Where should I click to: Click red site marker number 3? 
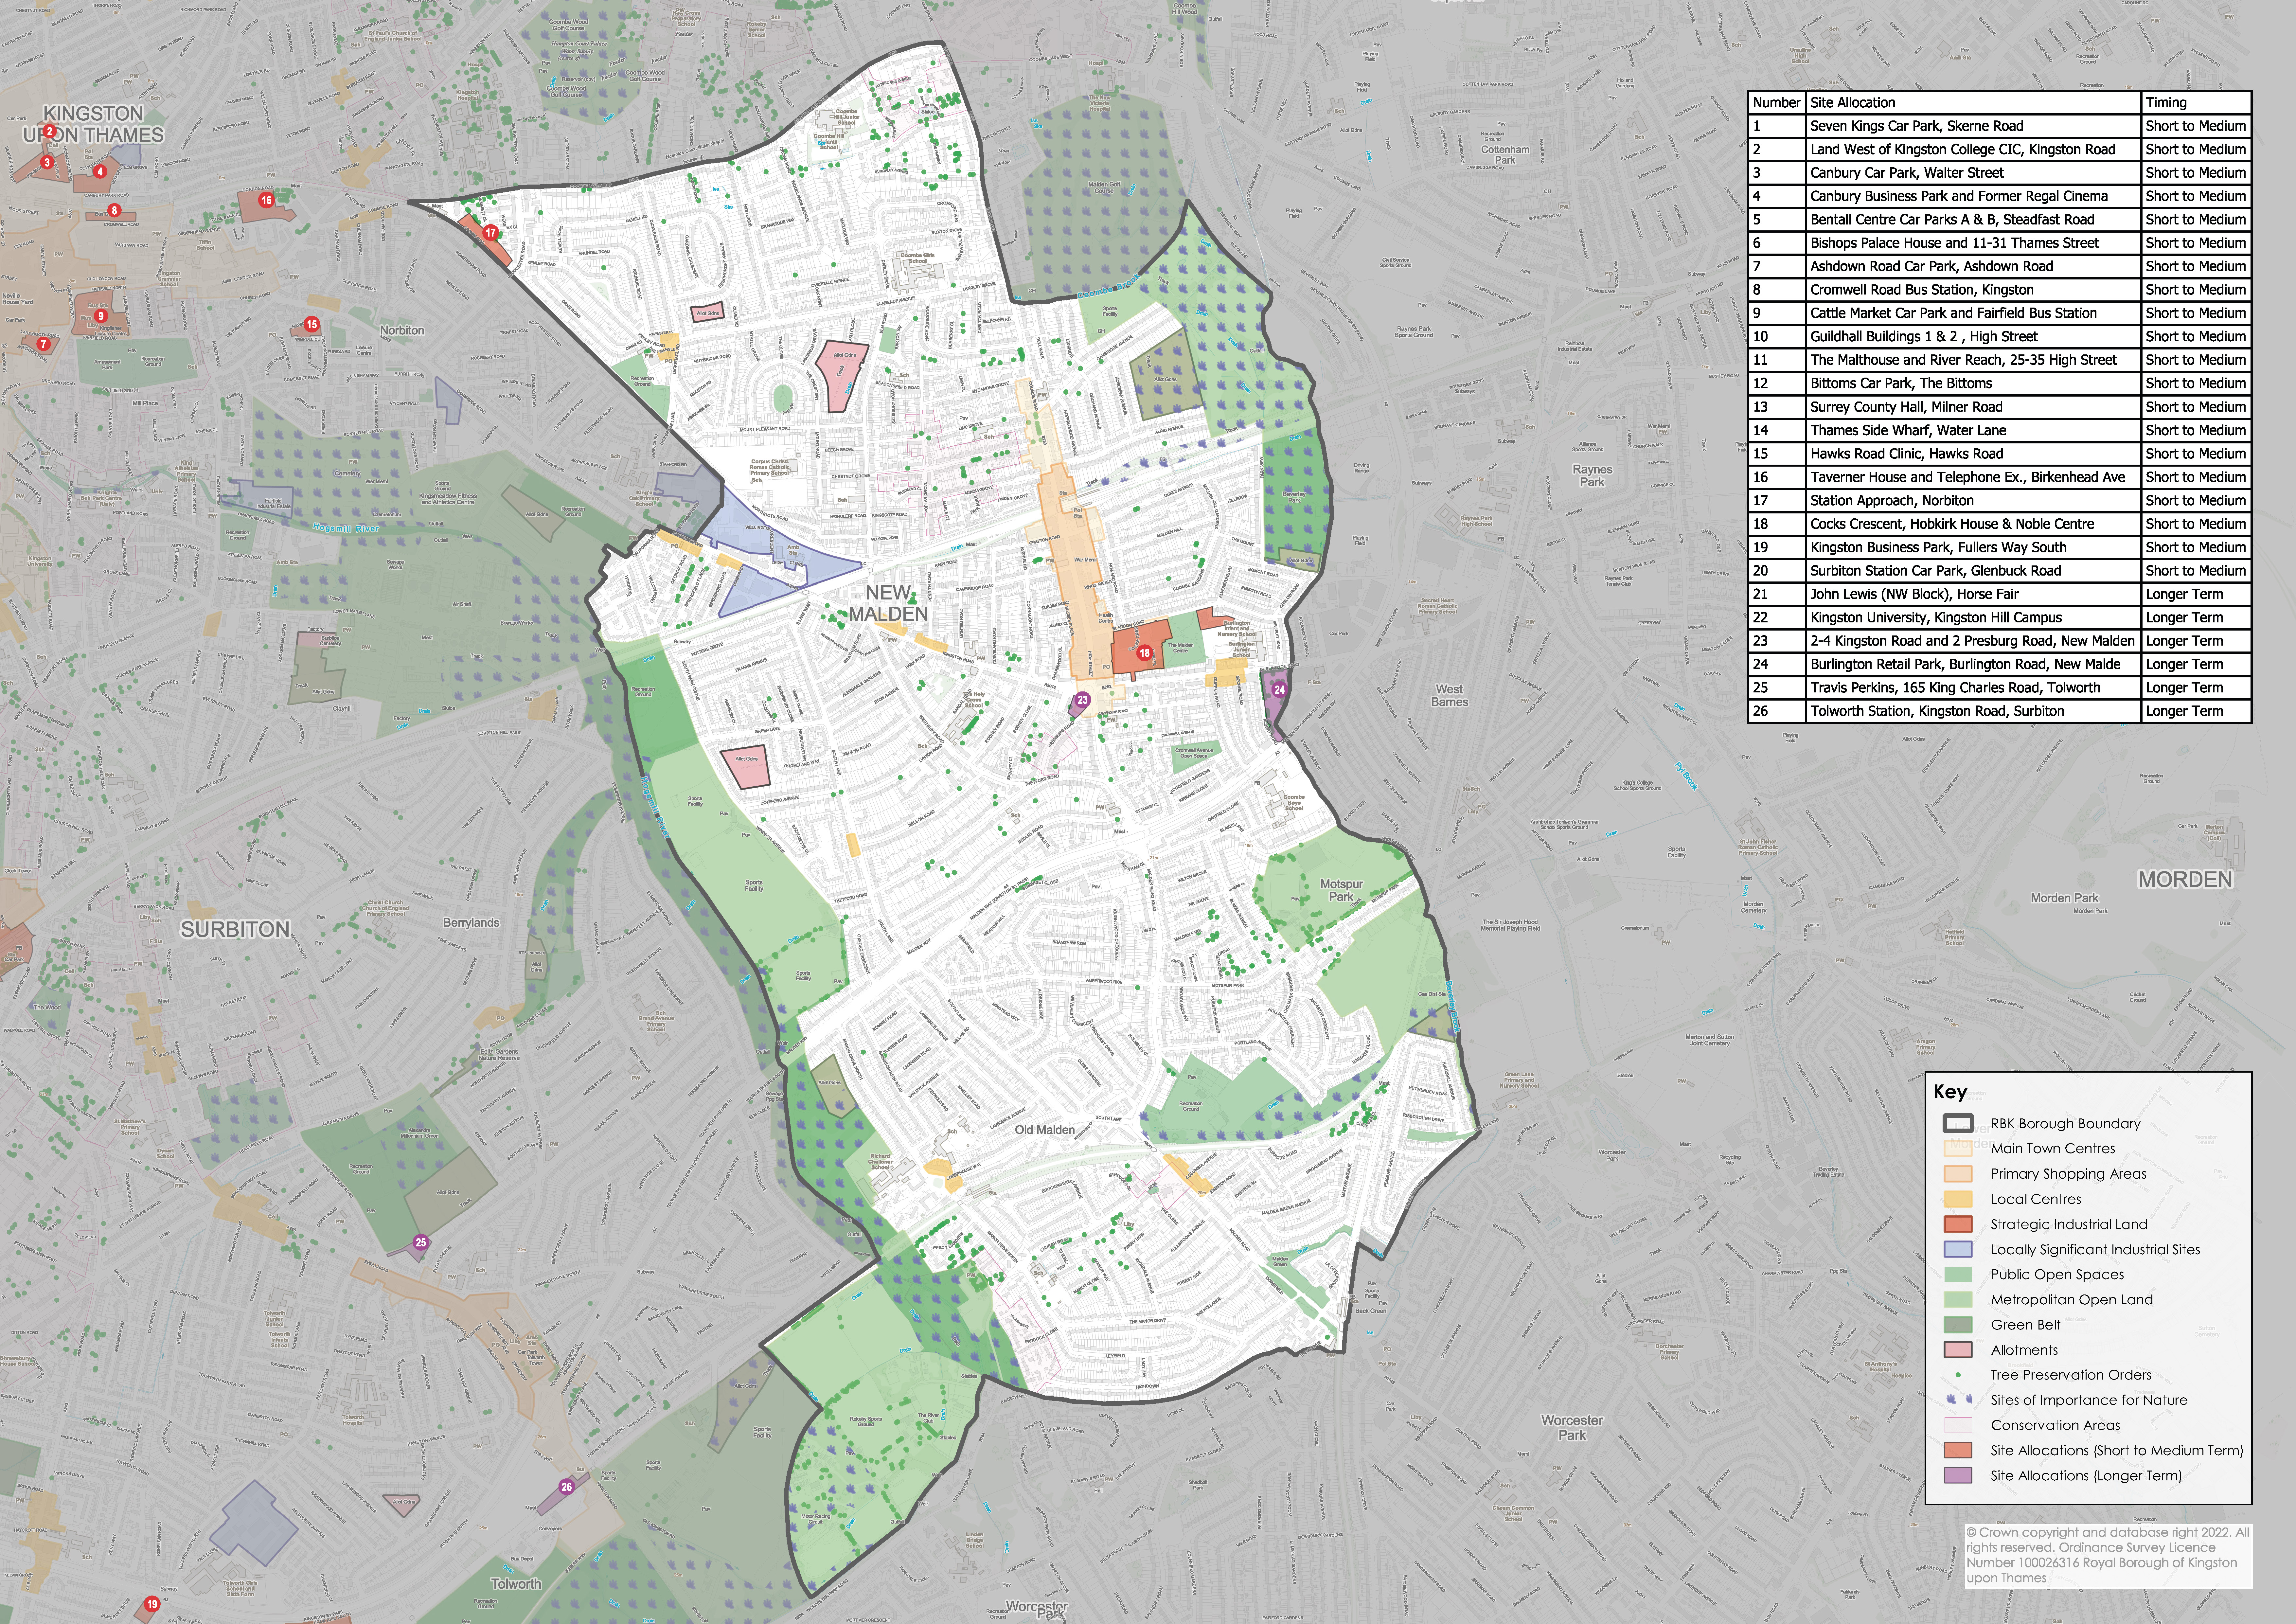tap(47, 162)
